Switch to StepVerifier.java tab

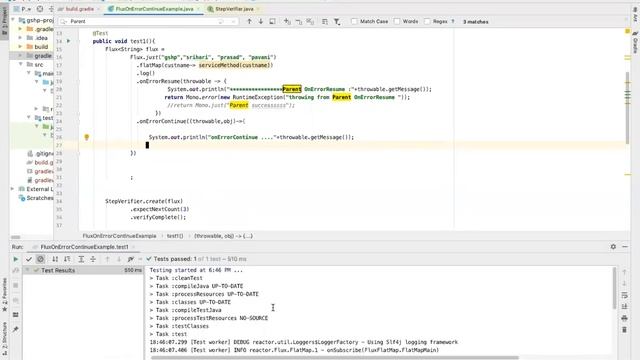click(x=234, y=9)
